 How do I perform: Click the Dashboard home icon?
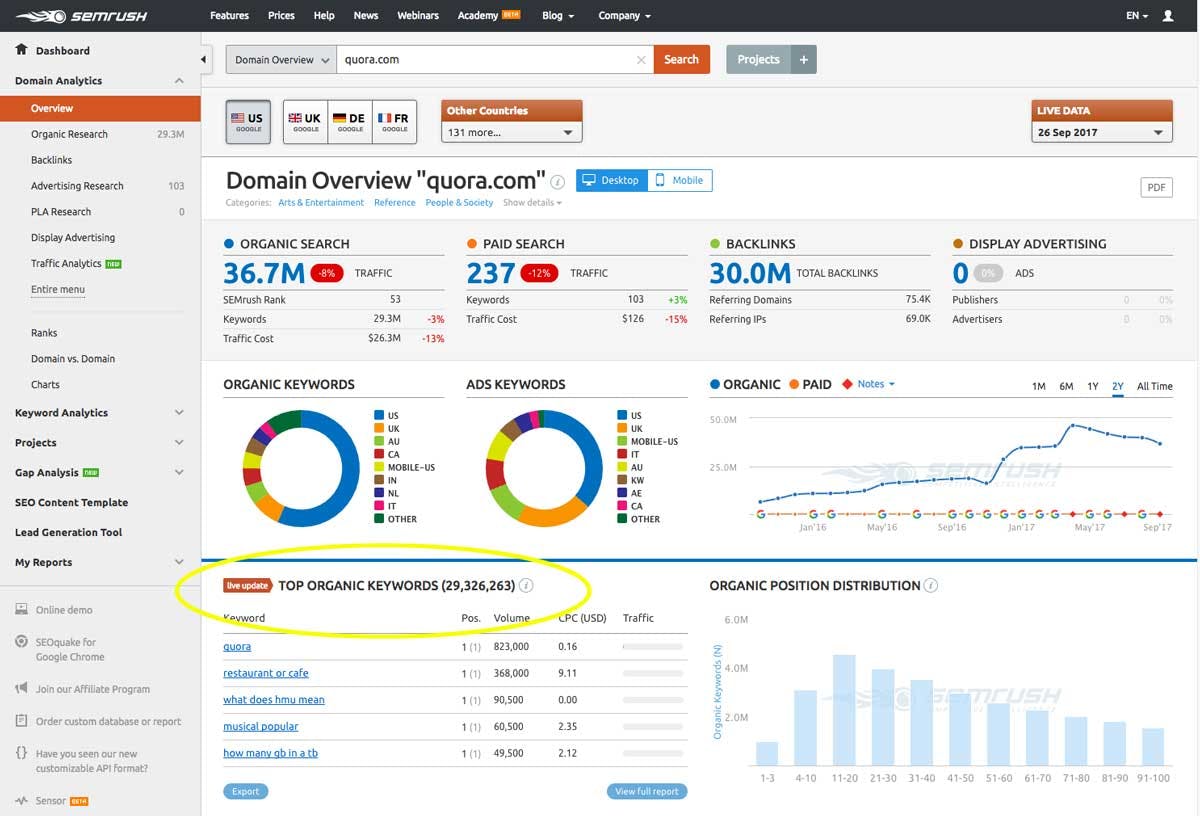pyautogui.click(x=21, y=49)
